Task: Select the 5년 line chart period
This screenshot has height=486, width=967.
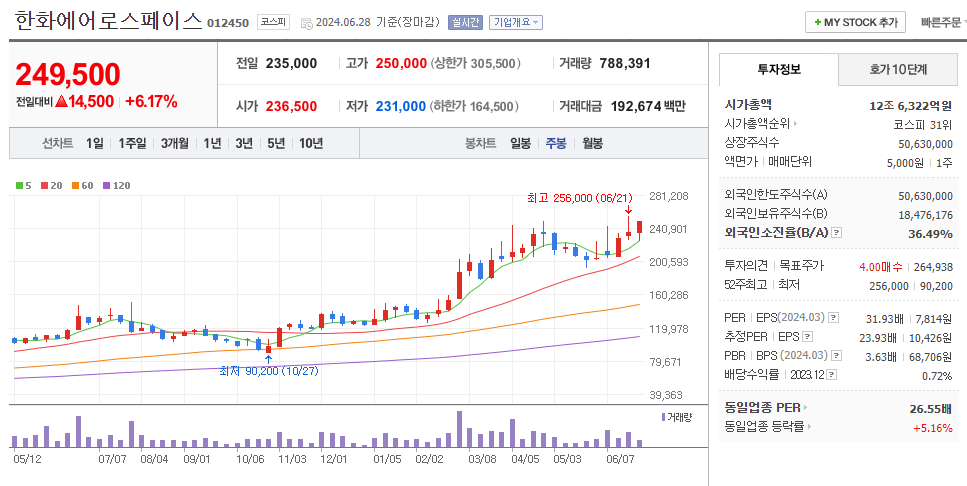Action: [x=276, y=143]
